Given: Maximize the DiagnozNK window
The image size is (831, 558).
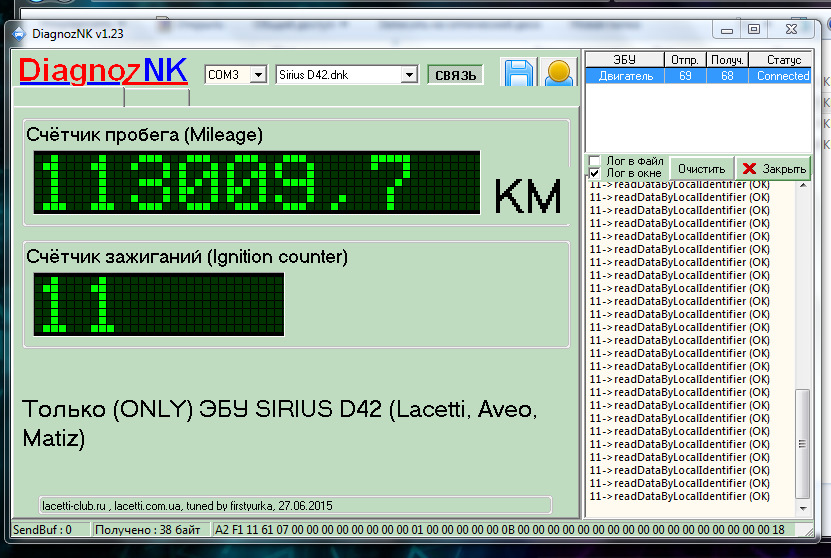Looking at the screenshot, I should pyautogui.click(x=754, y=30).
